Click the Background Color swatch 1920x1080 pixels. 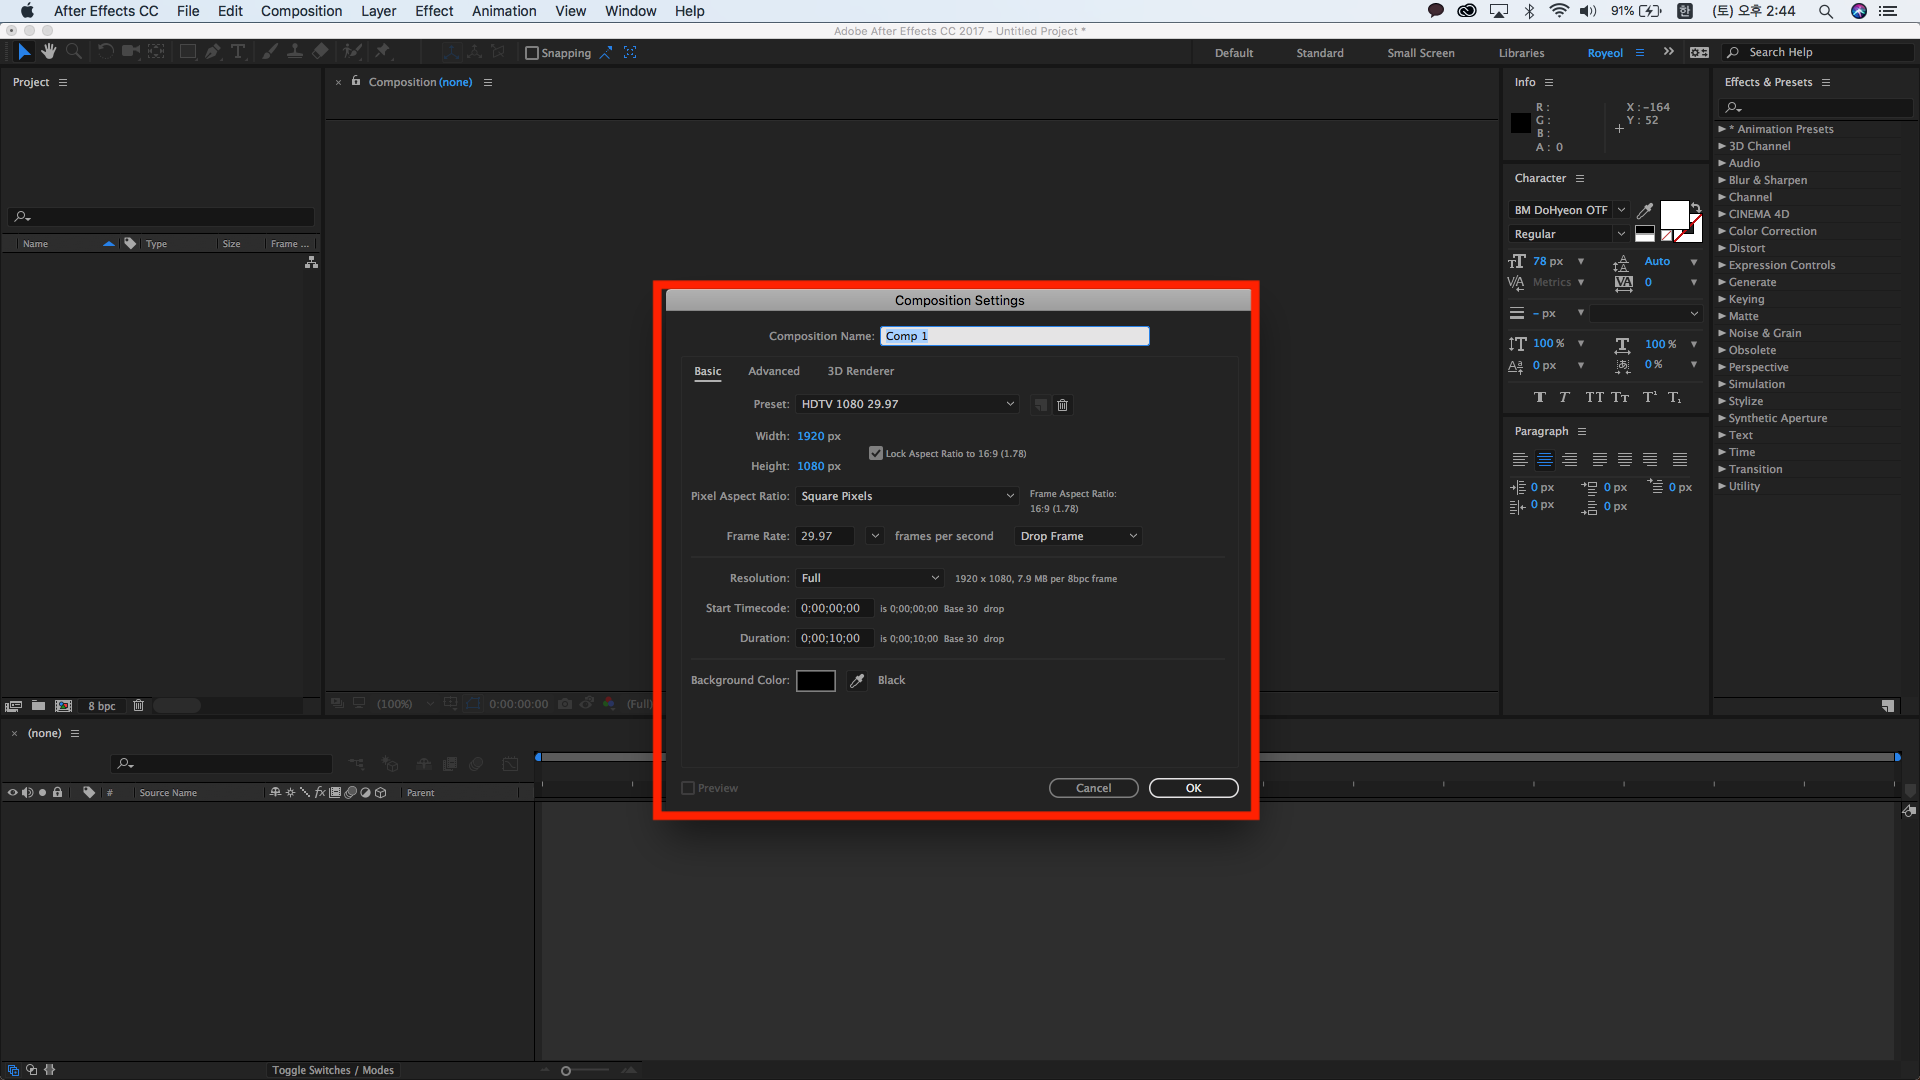(x=815, y=681)
